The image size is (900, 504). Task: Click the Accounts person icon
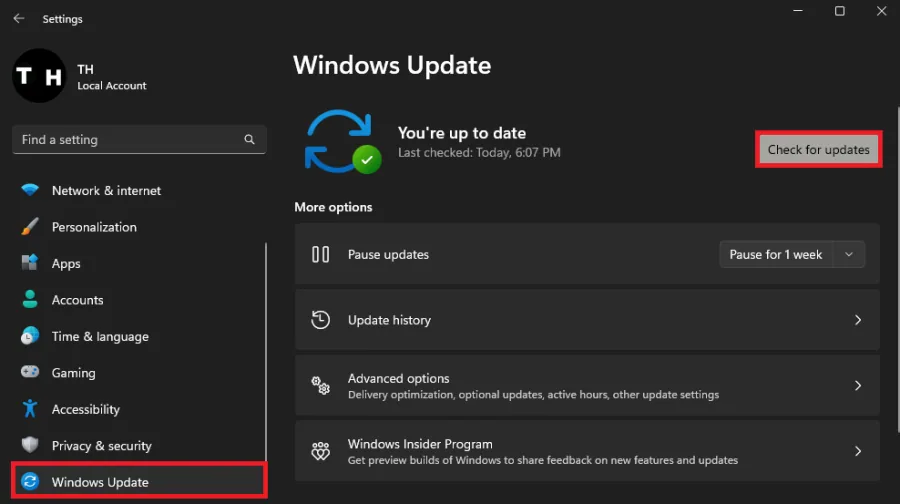click(30, 299)
